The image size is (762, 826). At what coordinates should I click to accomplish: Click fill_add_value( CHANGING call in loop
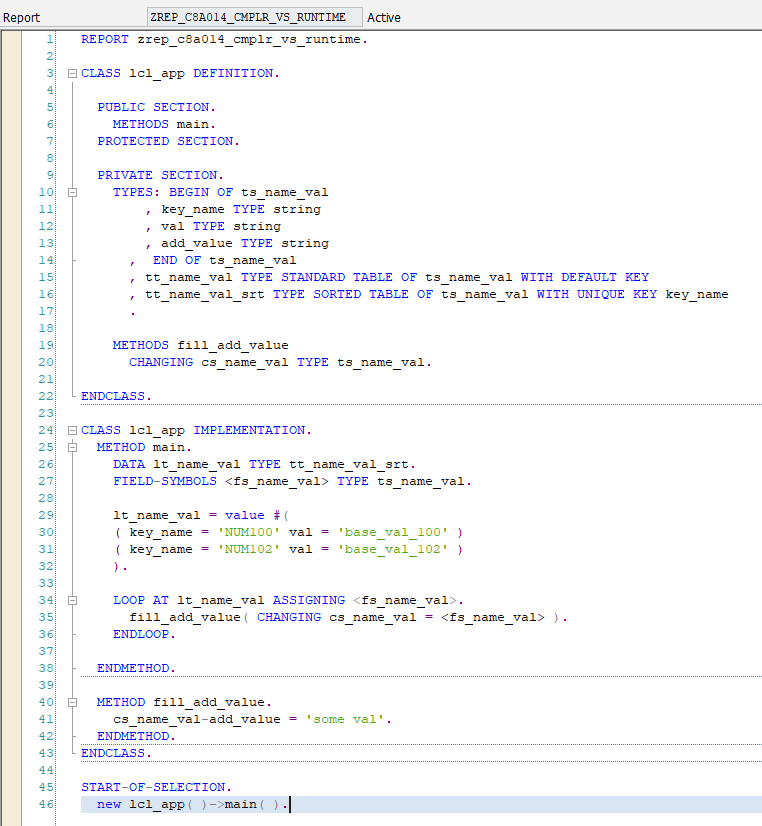[348, 617]
